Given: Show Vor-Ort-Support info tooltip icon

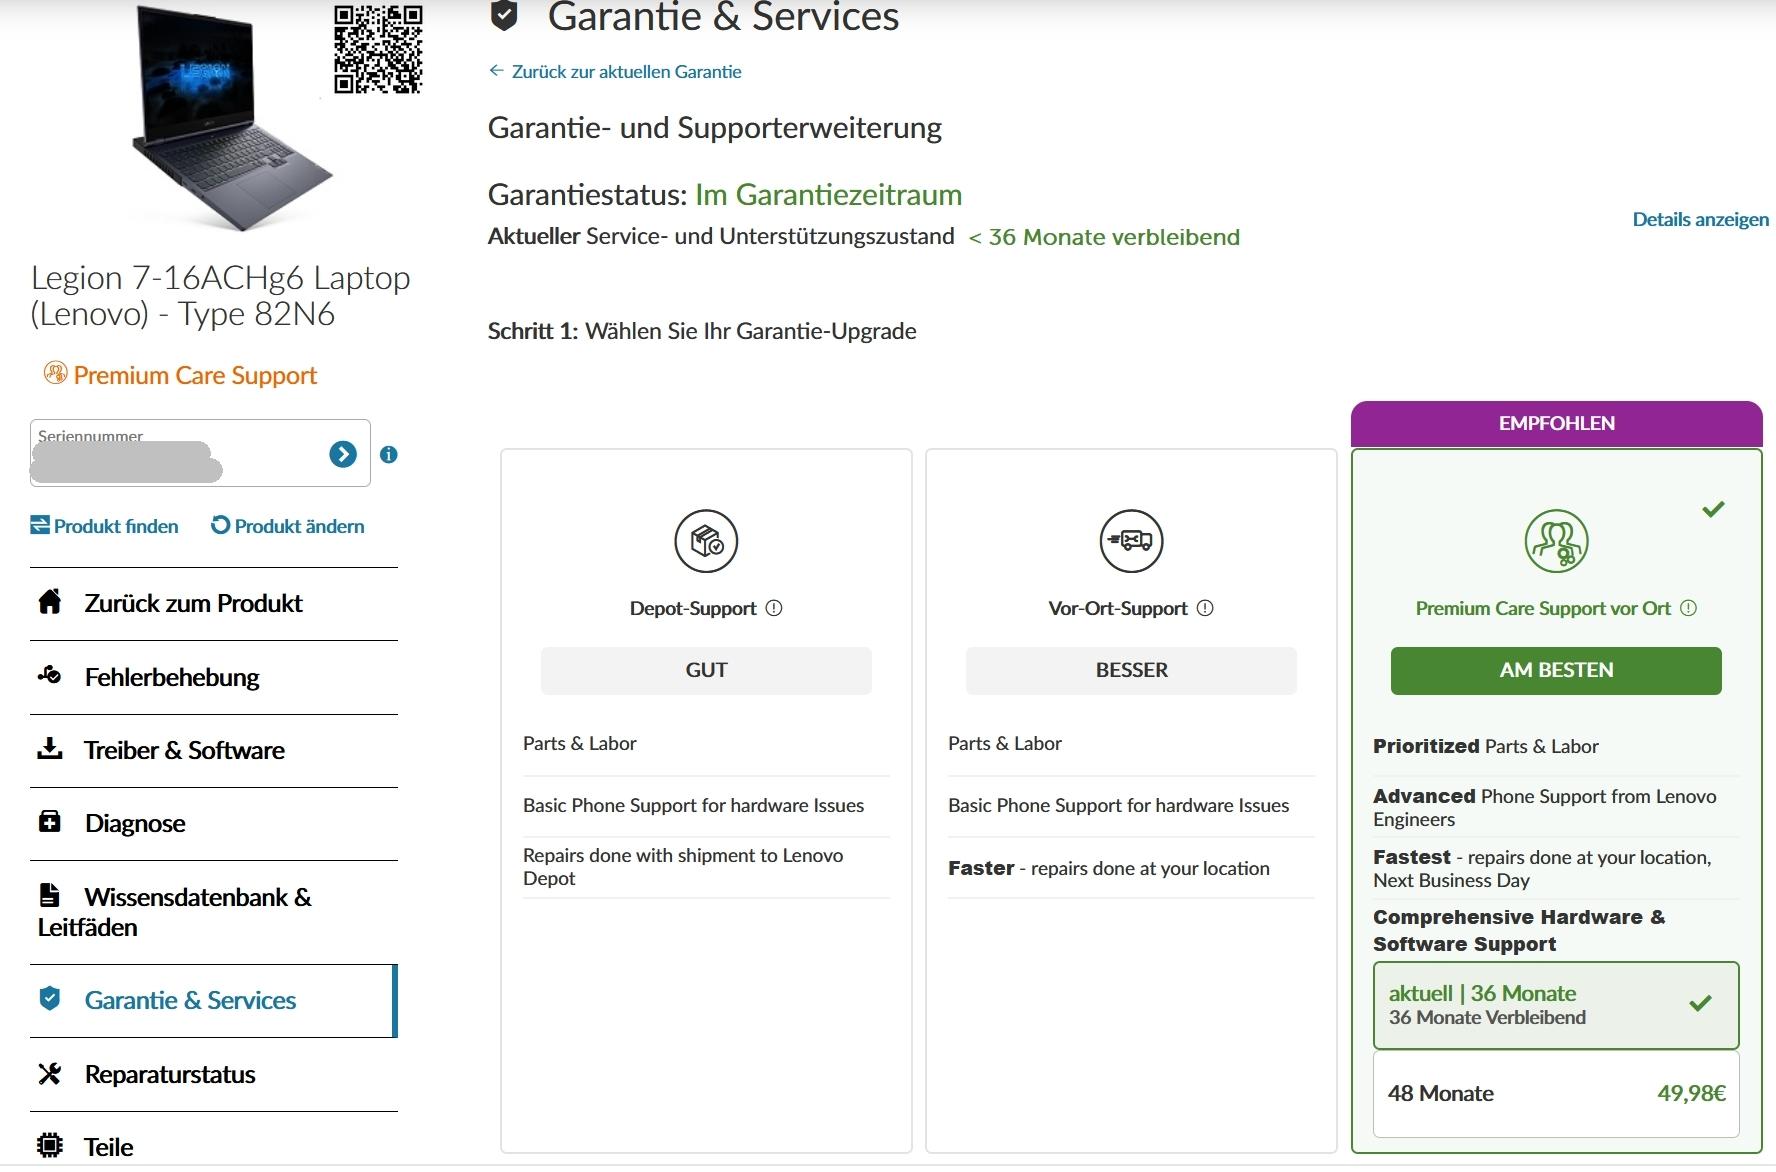Looking at the screenshot, I should (x=1205, y=608).
